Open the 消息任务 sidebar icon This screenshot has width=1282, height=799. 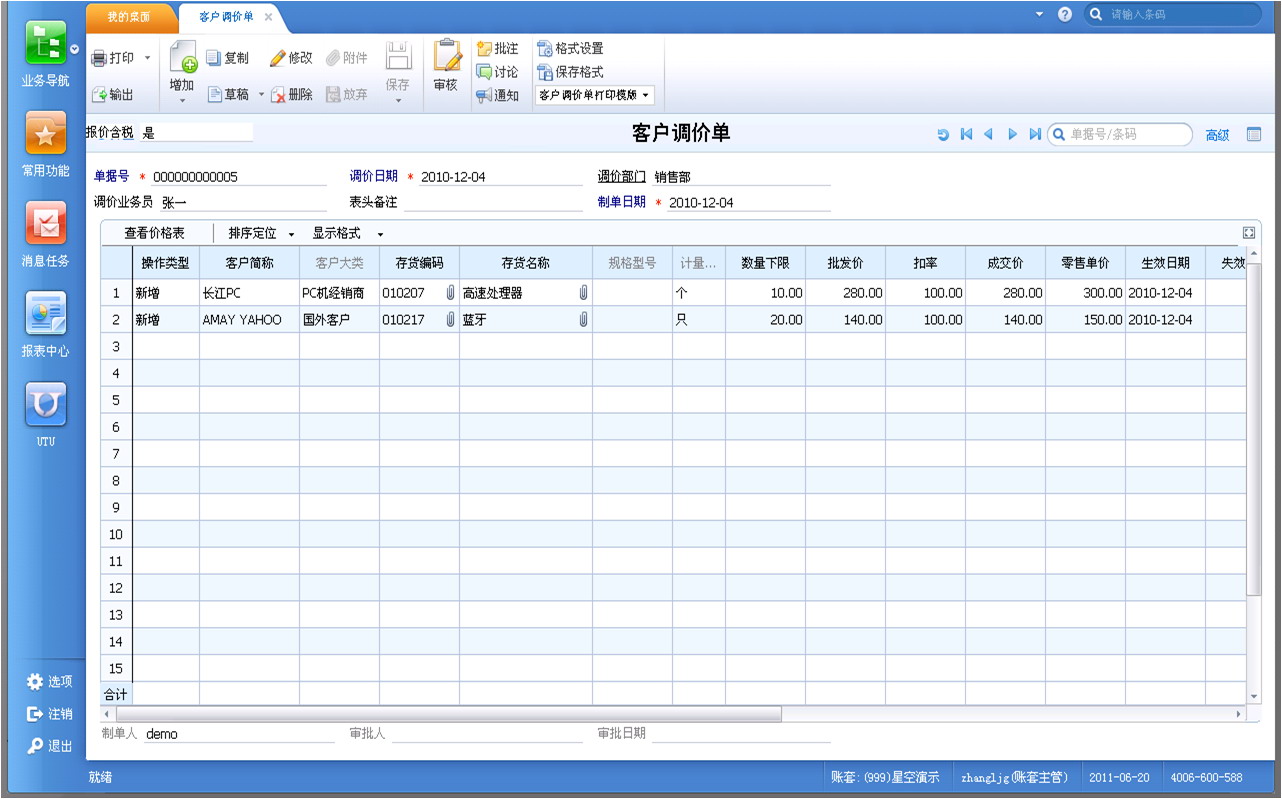coord(46,224)
